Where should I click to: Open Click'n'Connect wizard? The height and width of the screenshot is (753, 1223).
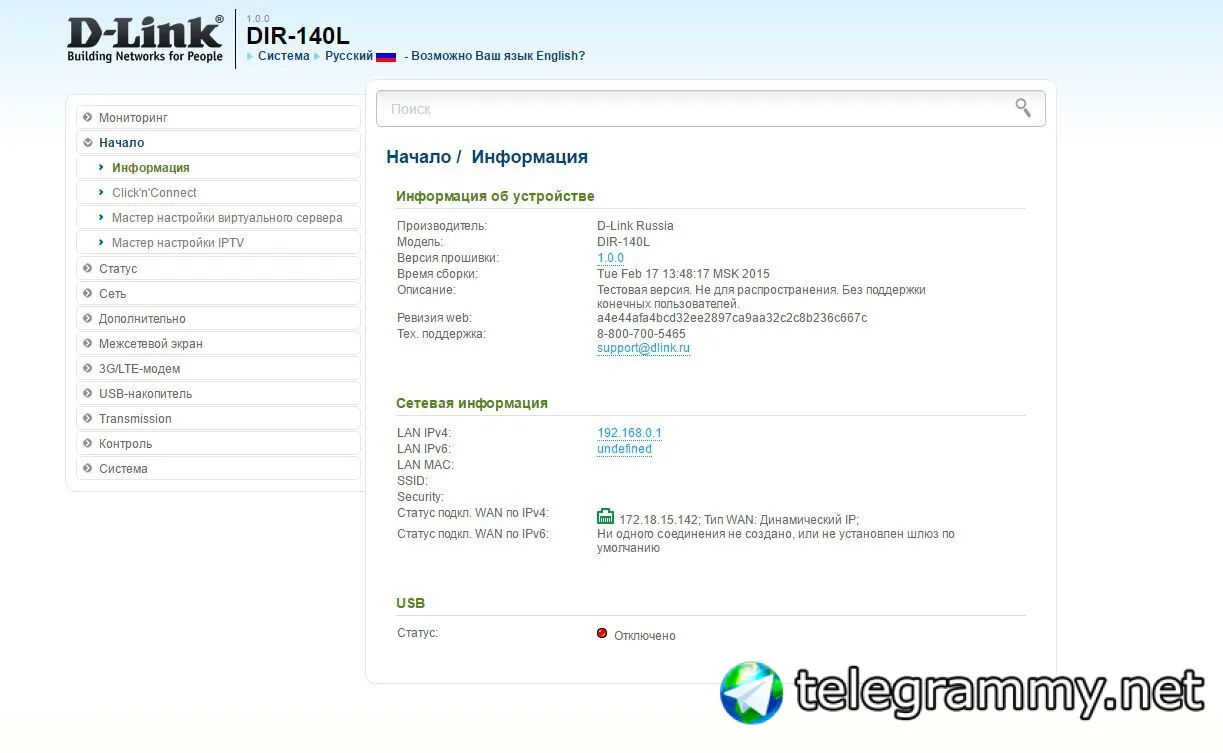218,193
